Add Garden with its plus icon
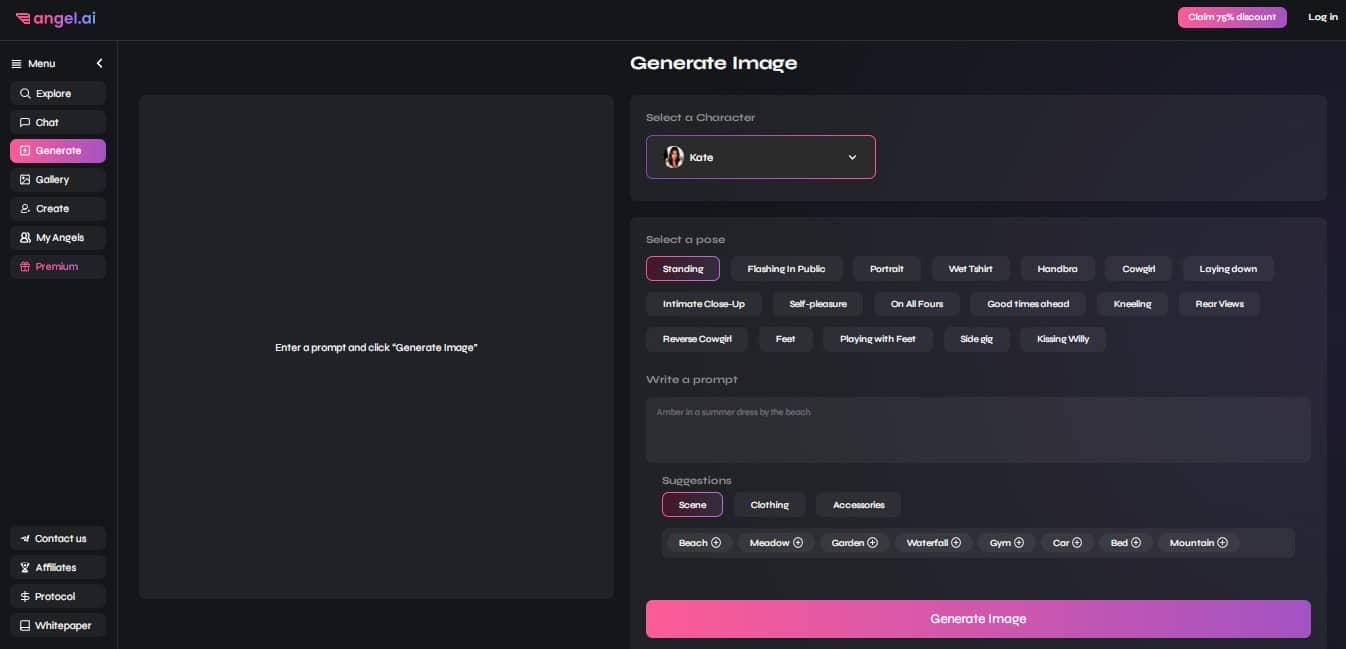Image resolution: width=1346 pixels, height=649 pixels. (x=873, y=543)
